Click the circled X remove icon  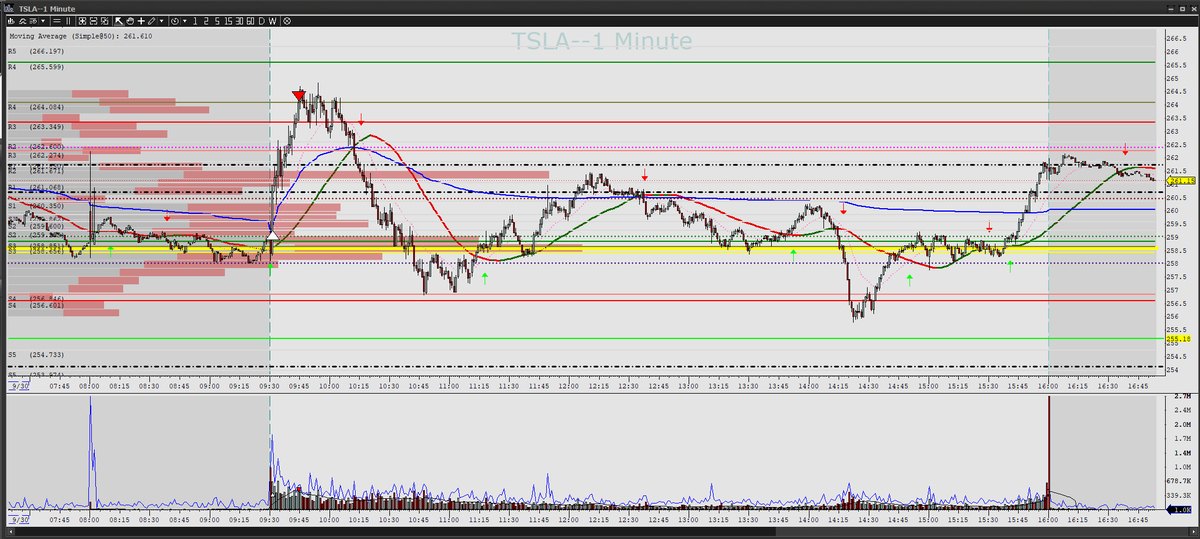point(287,21)
